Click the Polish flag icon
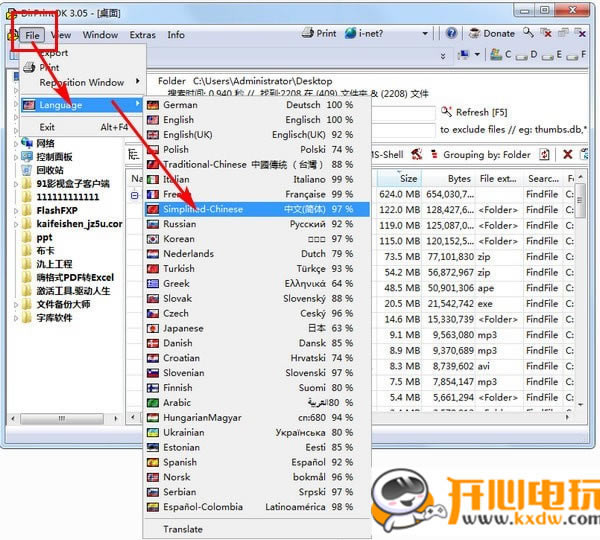 [x=153, y=150]
